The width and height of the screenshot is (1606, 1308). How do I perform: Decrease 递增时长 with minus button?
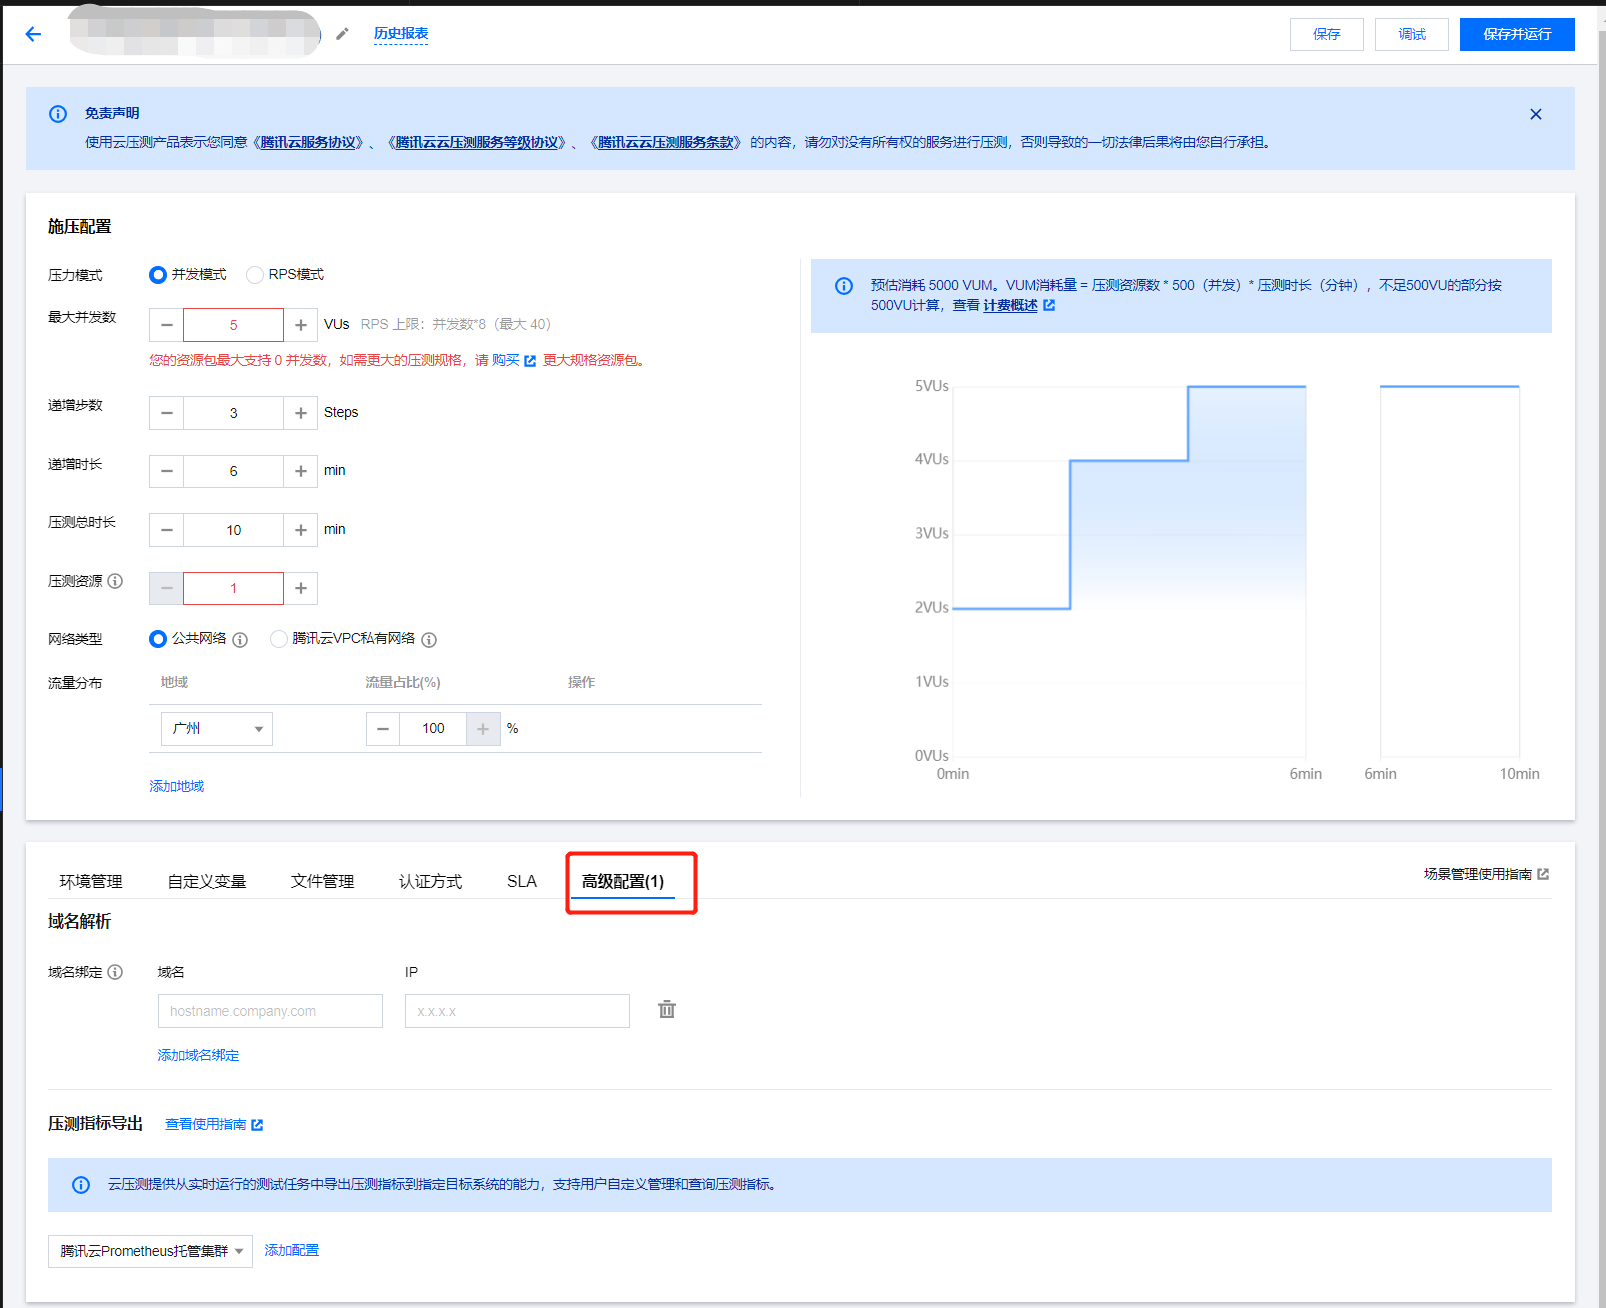167,471
